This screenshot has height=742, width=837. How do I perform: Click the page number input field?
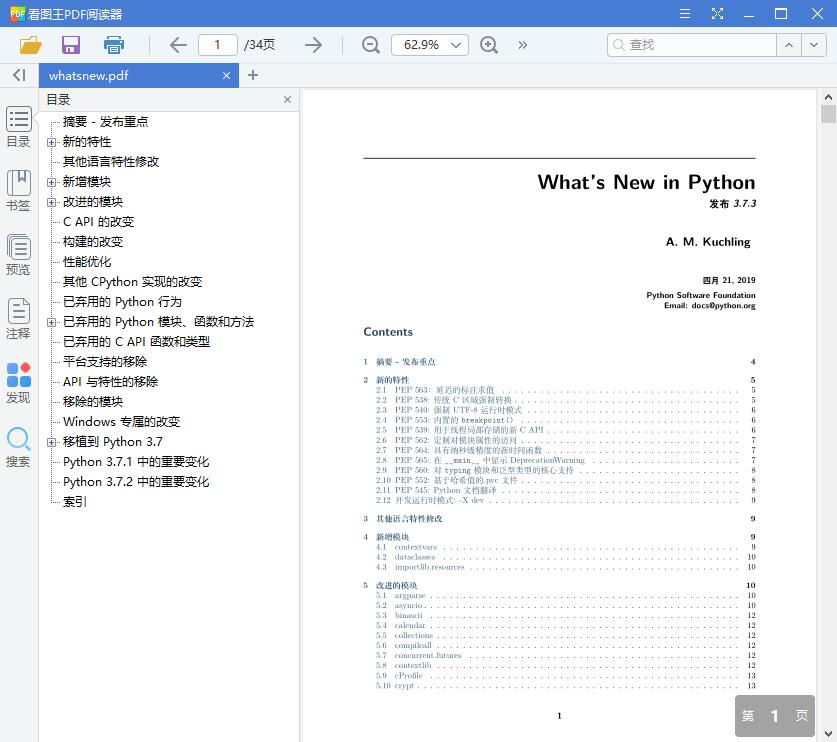pyautogui.click(x=217, y=45)
